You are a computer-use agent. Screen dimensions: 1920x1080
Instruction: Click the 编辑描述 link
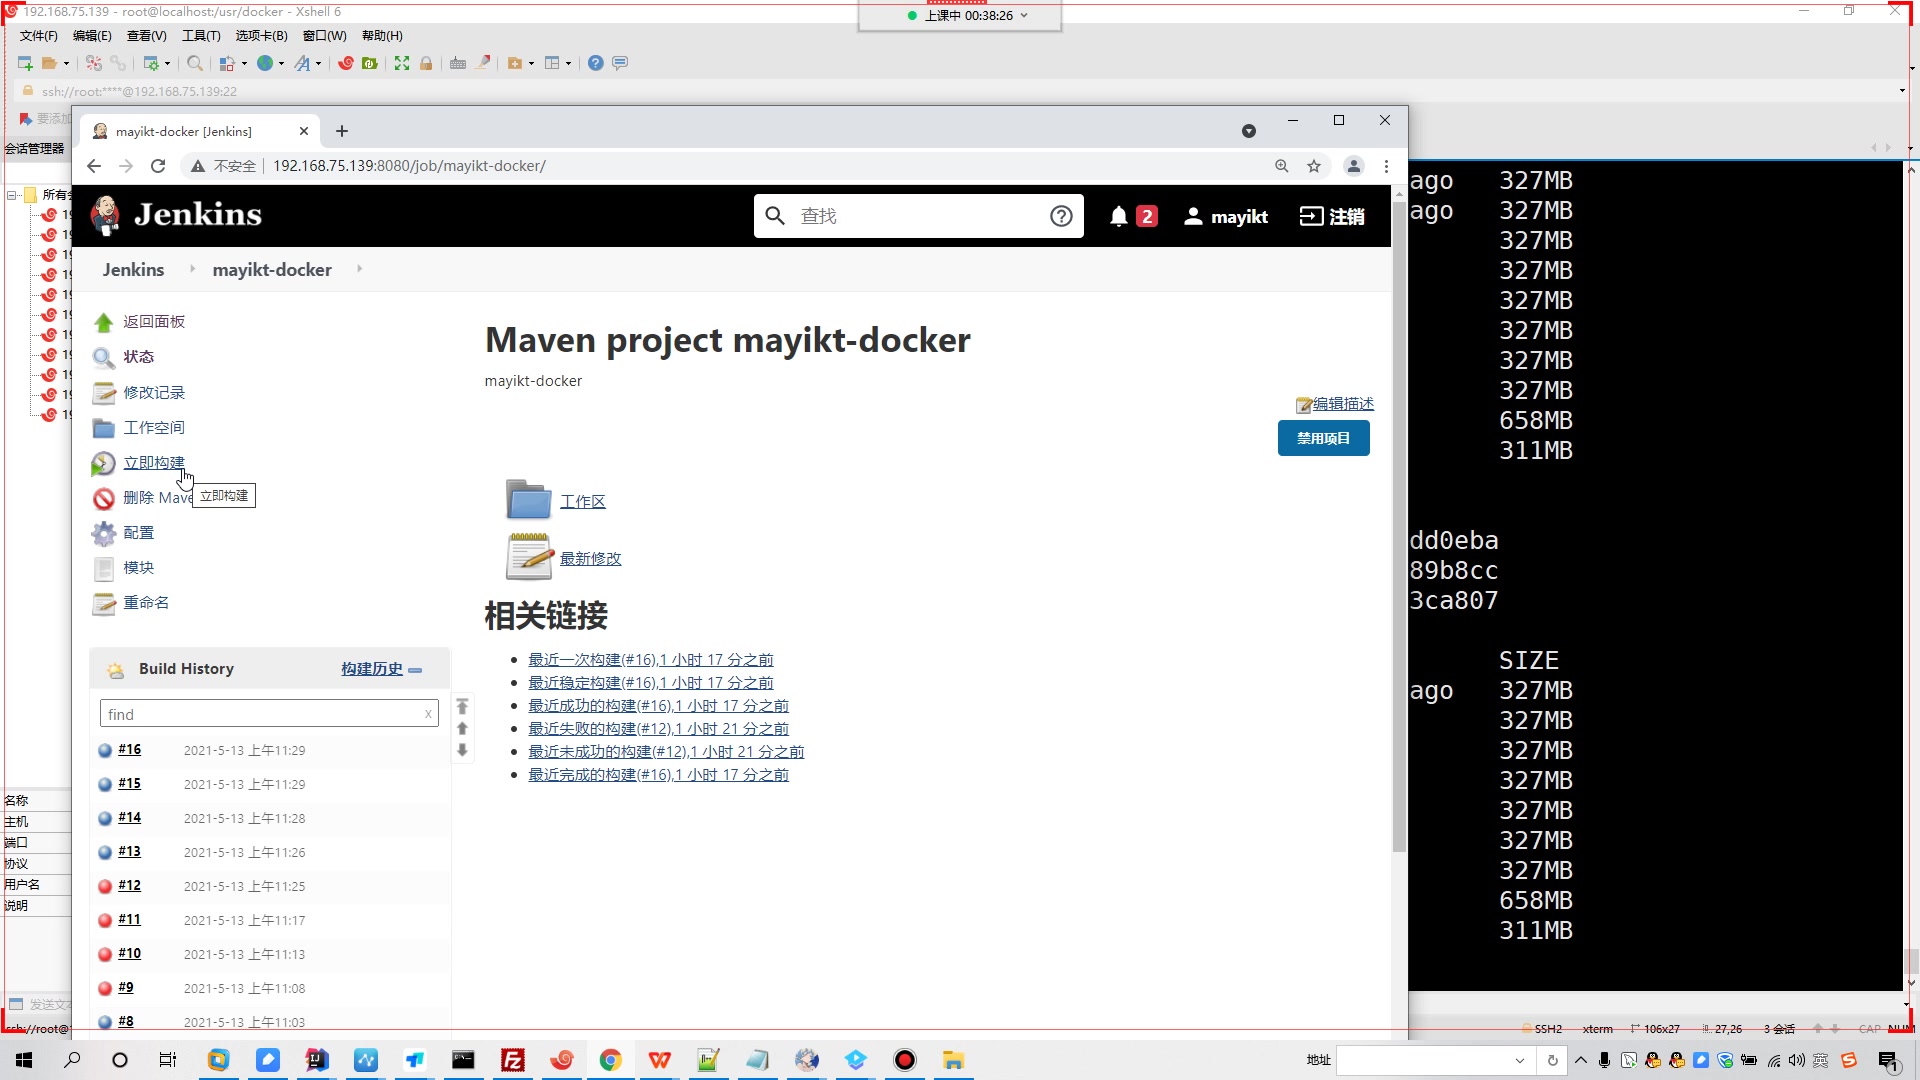[1343, 404]
